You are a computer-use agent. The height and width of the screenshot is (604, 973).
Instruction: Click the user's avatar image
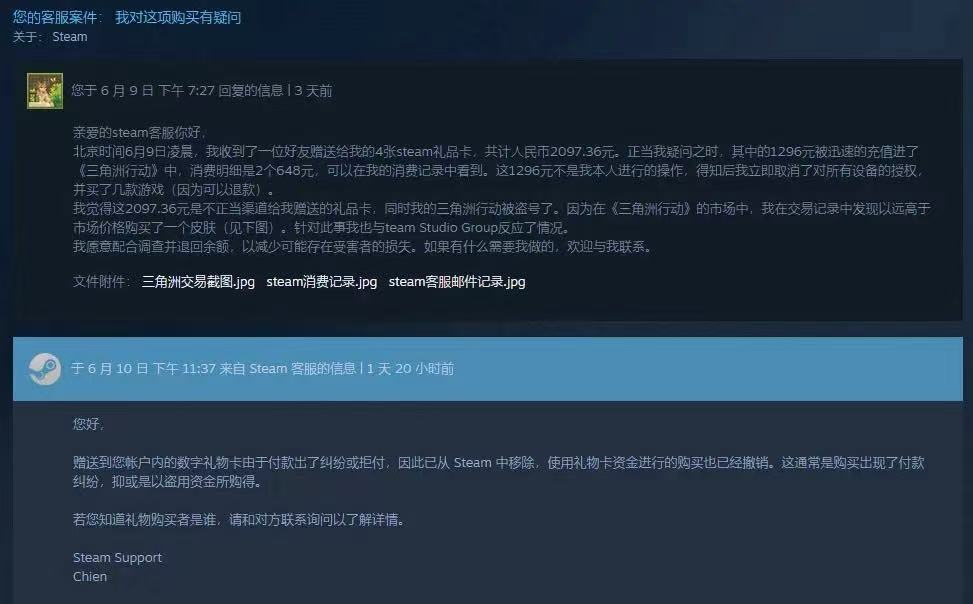point(45,91)
